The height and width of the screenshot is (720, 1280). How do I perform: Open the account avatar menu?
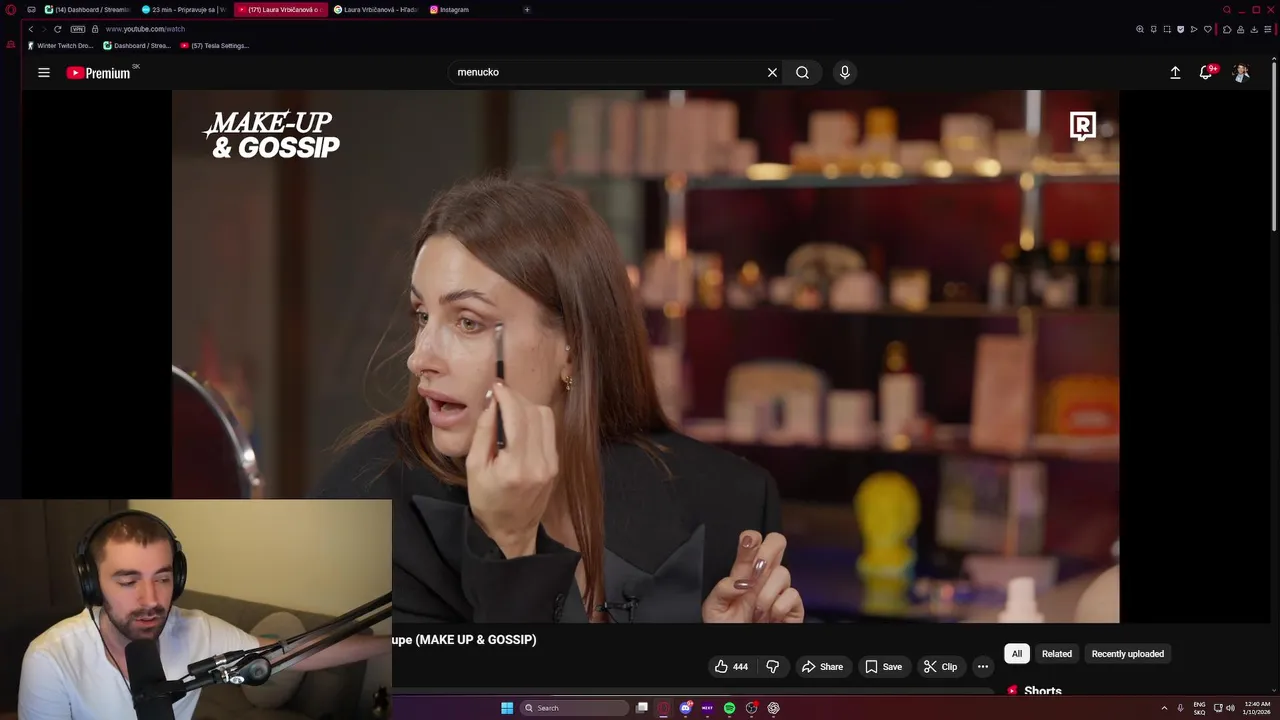pyautogui.click(x=1241, y=72)
